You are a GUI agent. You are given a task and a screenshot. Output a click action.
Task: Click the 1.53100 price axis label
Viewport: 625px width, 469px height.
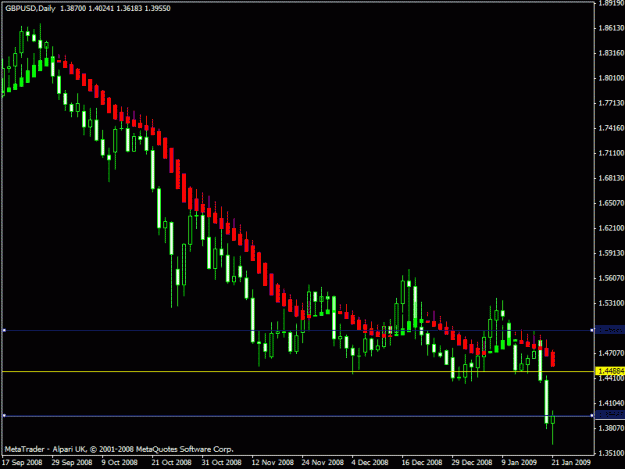click(611, 303)
